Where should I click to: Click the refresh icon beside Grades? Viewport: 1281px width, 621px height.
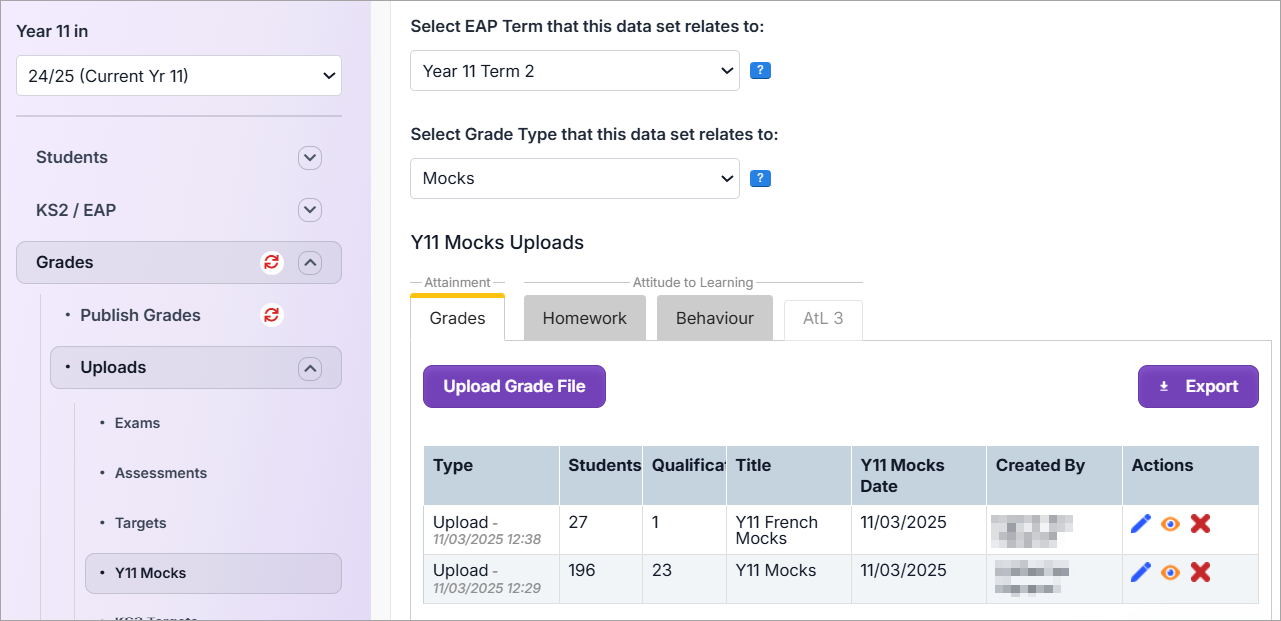pos(271,262)
